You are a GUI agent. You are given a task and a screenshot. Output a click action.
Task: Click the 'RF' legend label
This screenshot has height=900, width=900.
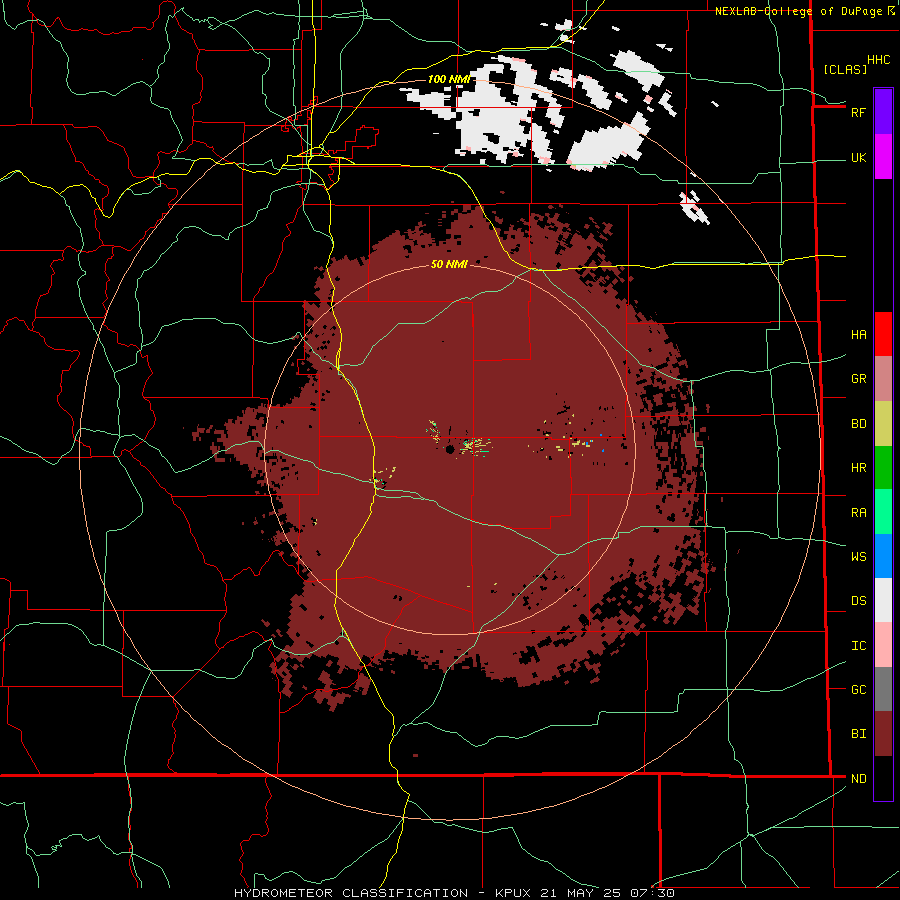(x=858, y=112)
